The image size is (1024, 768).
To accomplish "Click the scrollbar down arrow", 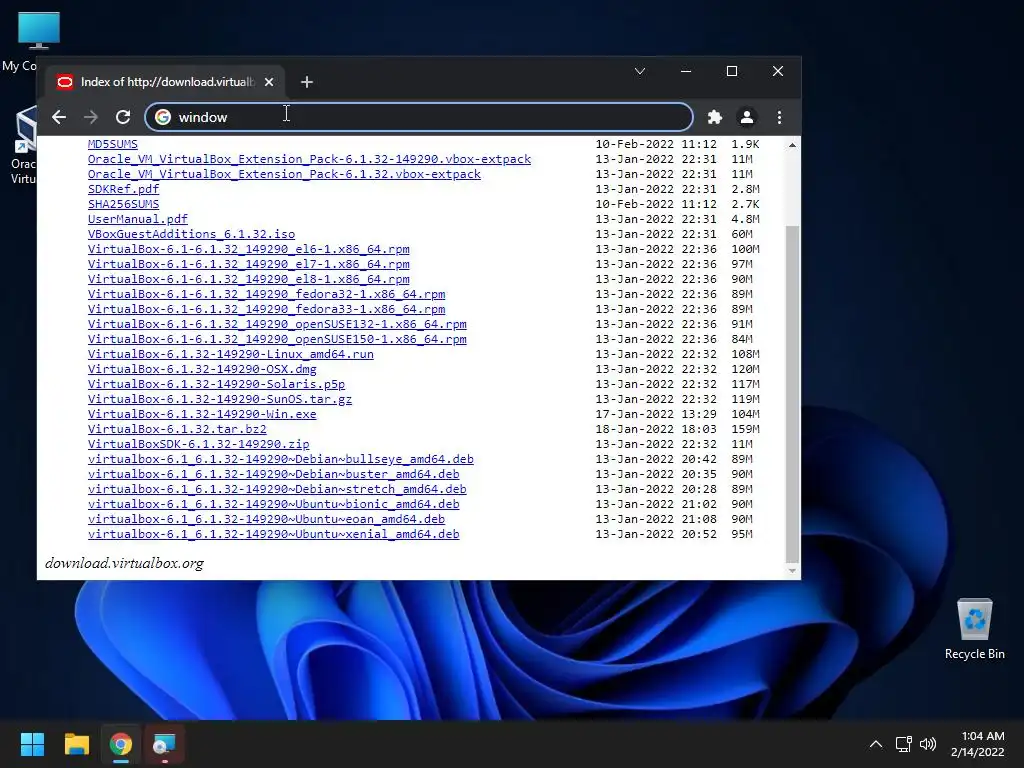I will point(792,571).
